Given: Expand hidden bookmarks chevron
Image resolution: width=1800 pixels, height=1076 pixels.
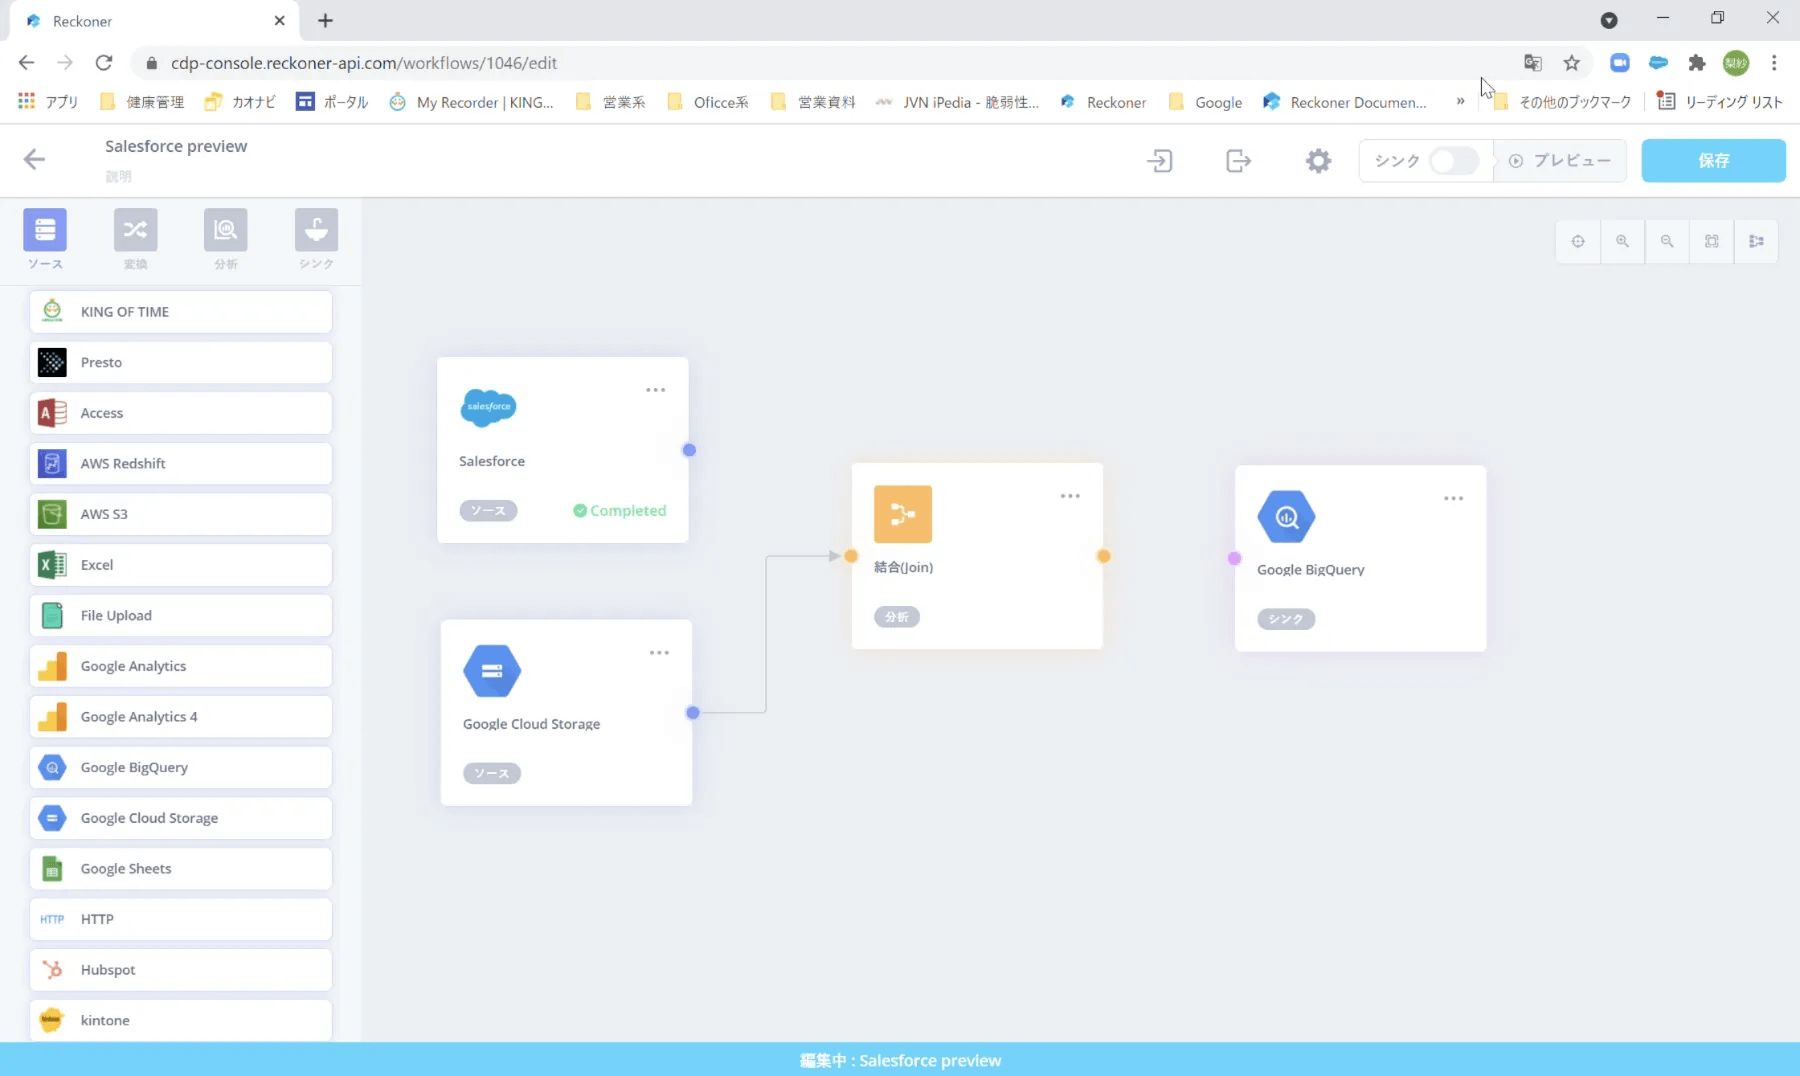Looking at the screenshot, I should 1460,101.
